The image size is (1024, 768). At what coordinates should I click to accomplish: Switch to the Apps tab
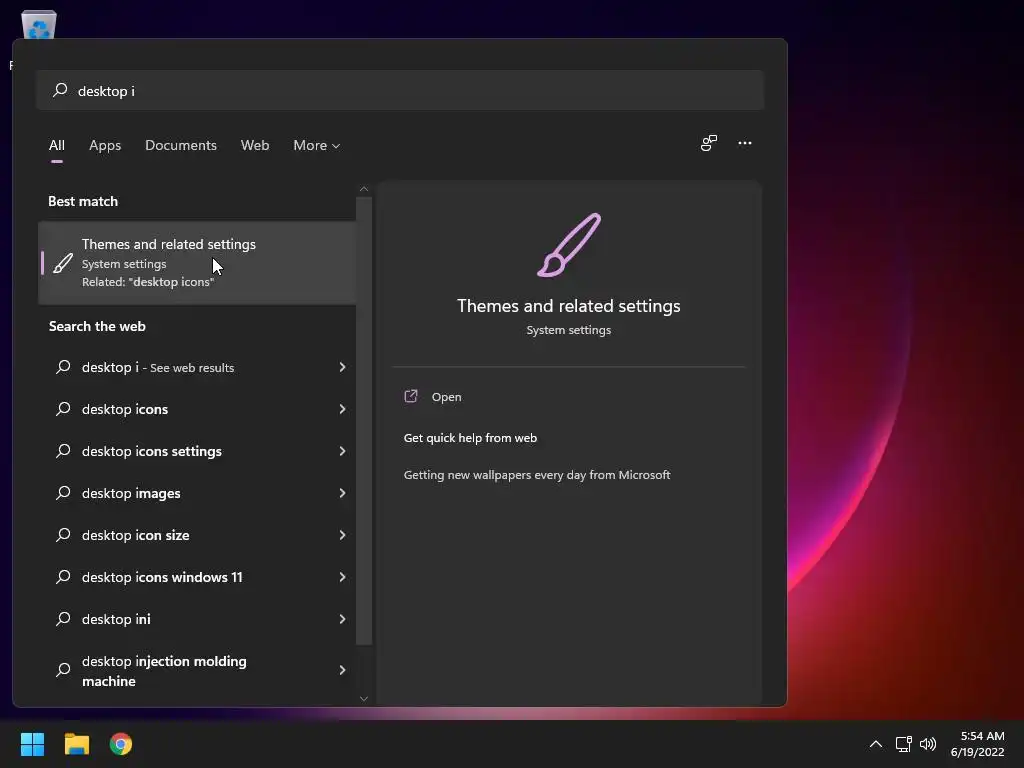pos(105,145)
